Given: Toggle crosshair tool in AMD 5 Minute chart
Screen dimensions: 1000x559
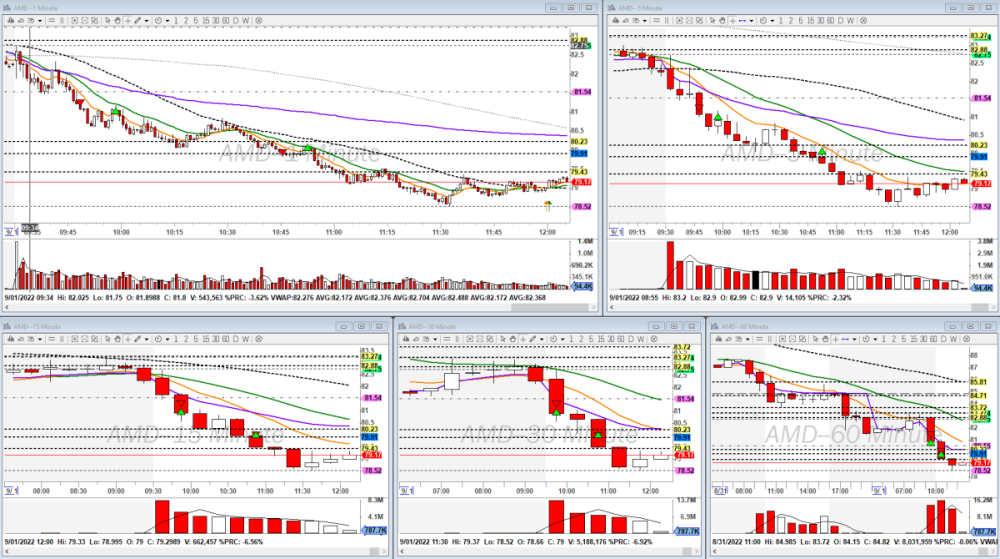Looking at the screenshot, I should [x=732, y=20].
